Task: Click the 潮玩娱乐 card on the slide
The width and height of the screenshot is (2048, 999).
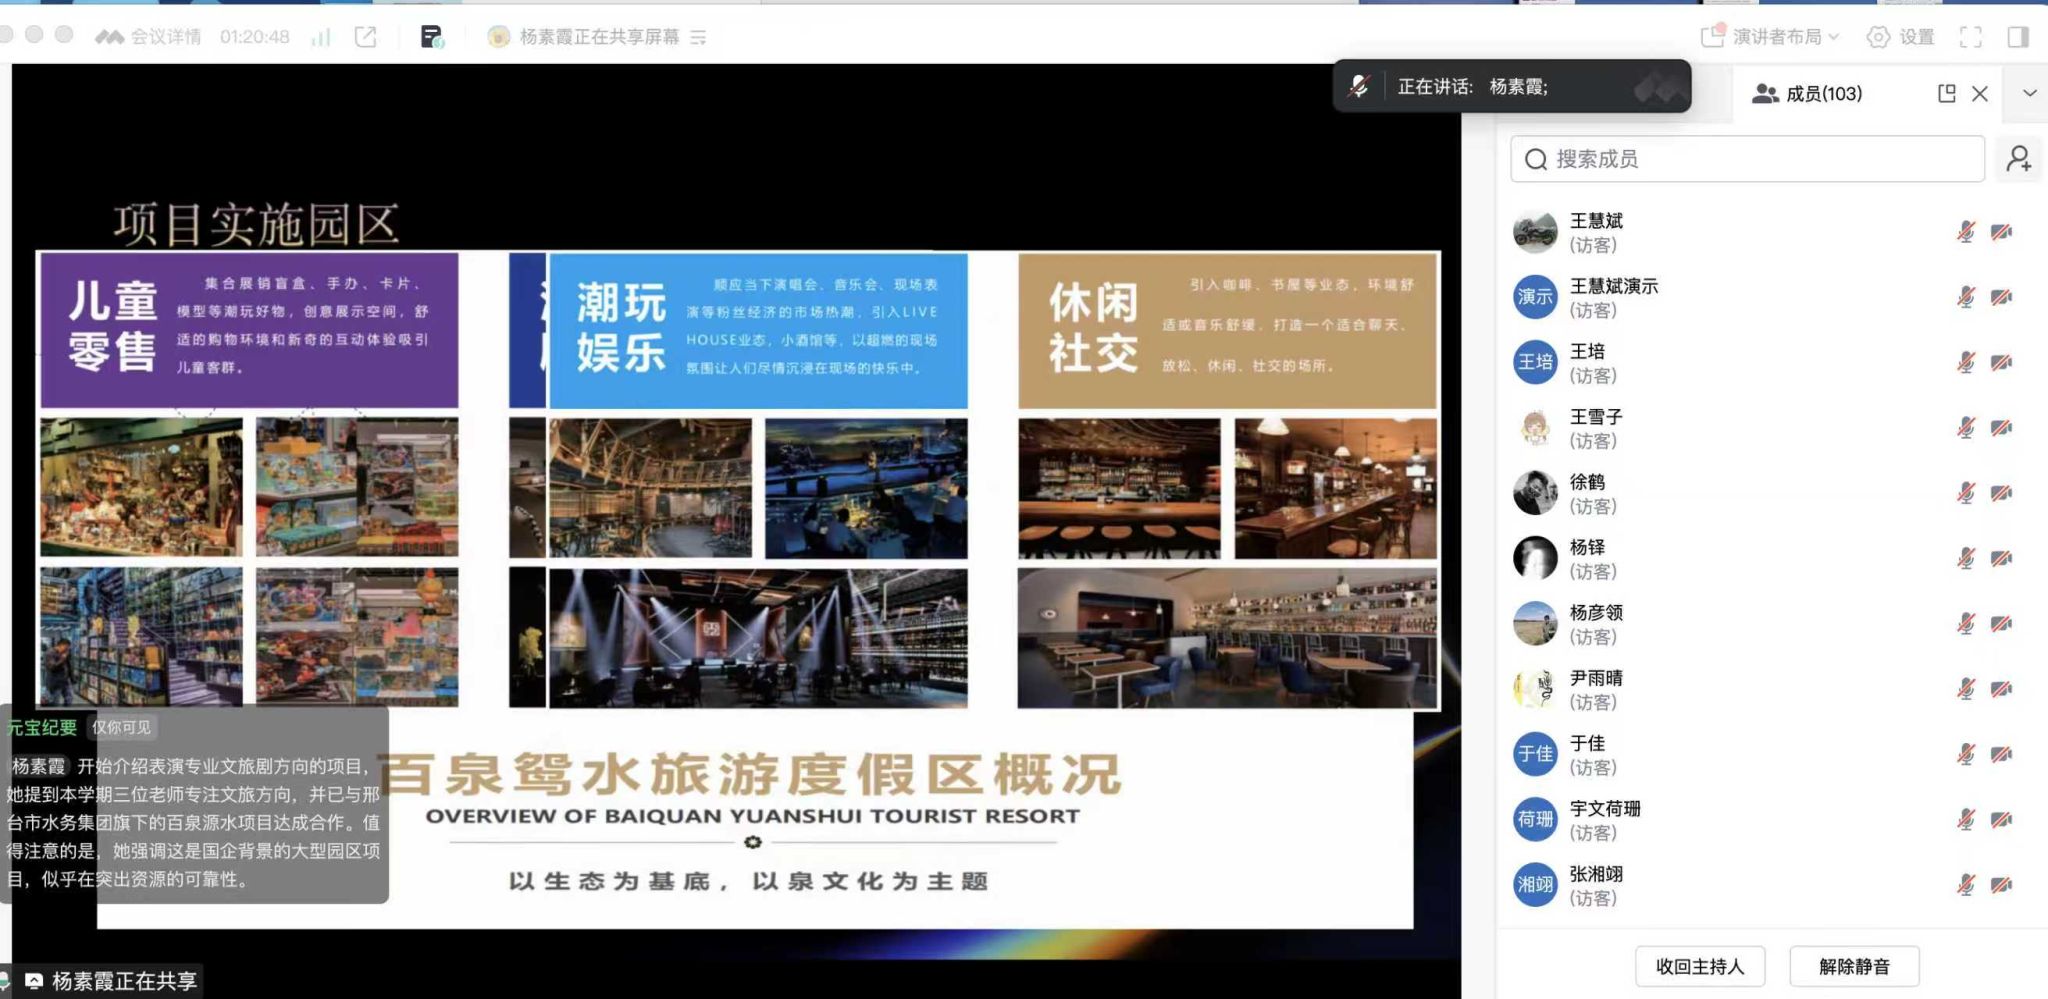Action: (758, 330)
